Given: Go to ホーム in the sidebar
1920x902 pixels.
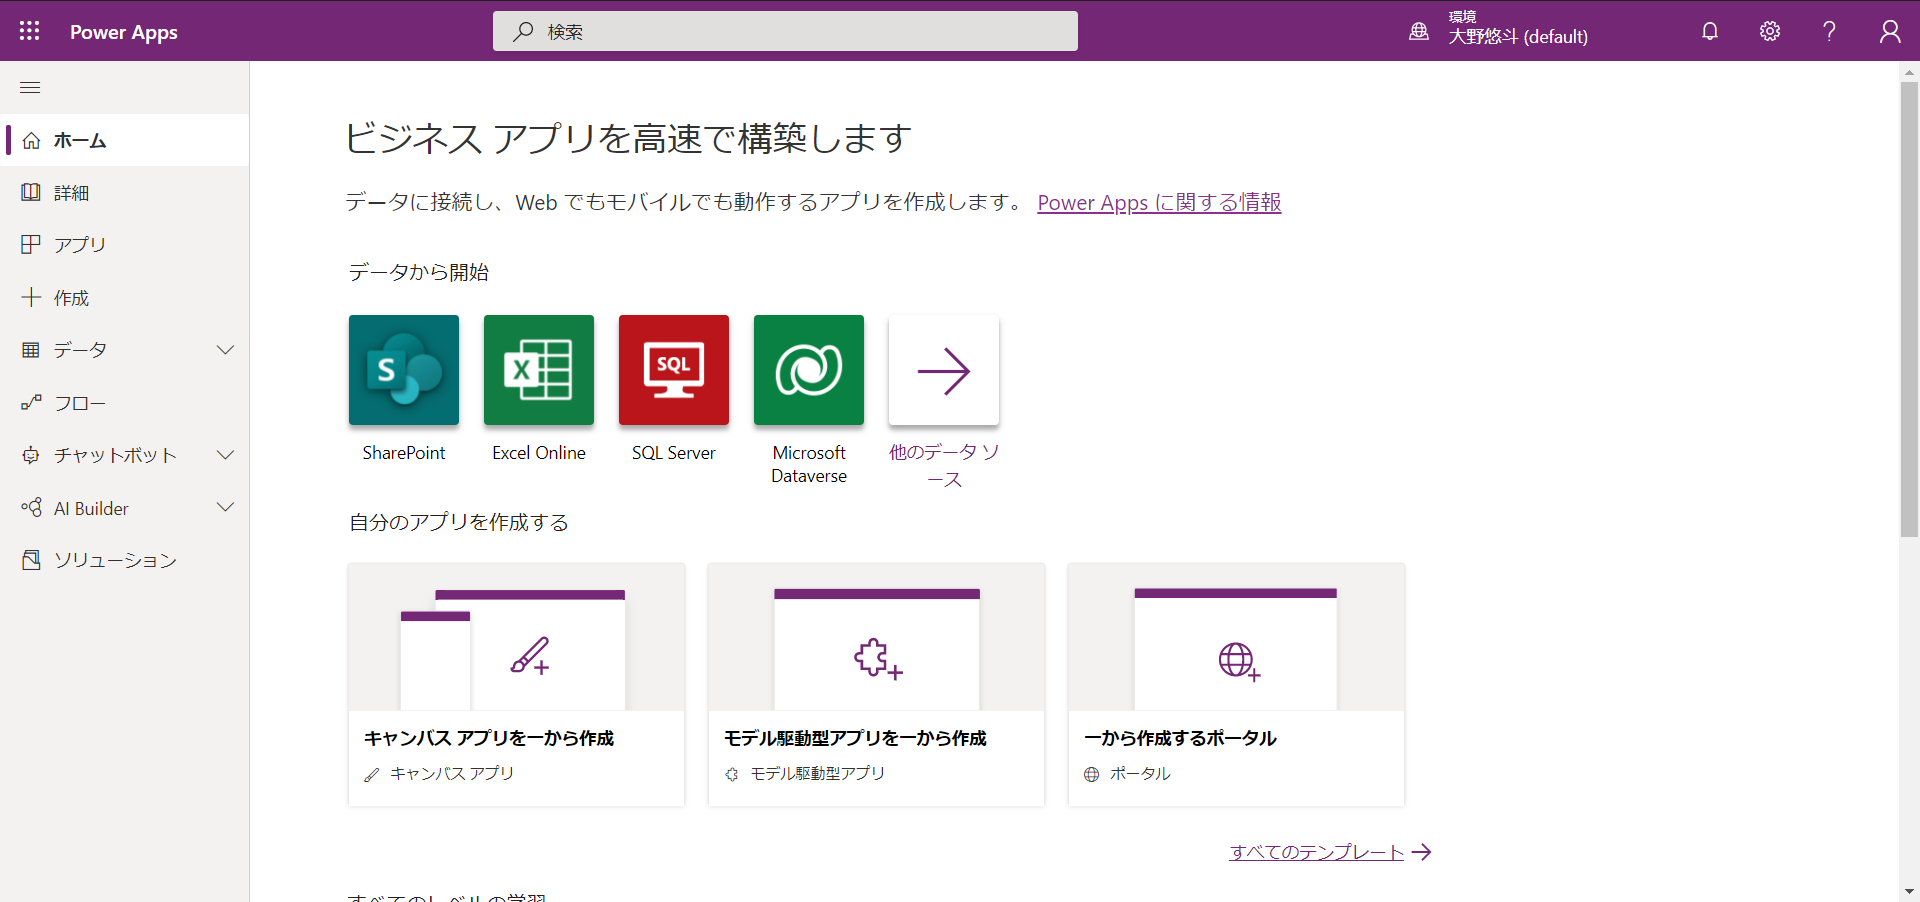Looking at the screenshot, I should [x=125, y=140].
